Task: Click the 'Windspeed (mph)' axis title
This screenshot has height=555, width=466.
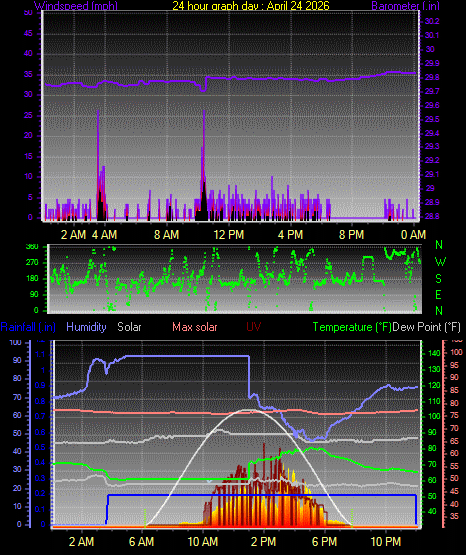Action: click(x=76, y=6)
